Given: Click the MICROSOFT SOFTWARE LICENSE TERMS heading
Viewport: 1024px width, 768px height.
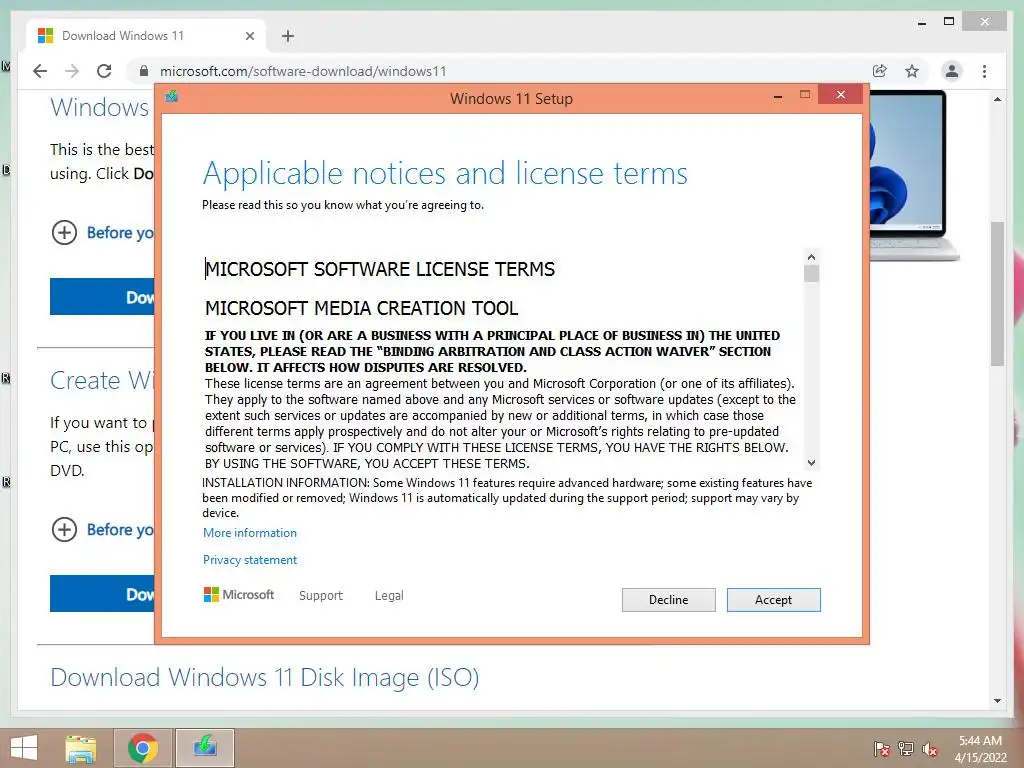Looking at the screenshot, I should point(380,269).
